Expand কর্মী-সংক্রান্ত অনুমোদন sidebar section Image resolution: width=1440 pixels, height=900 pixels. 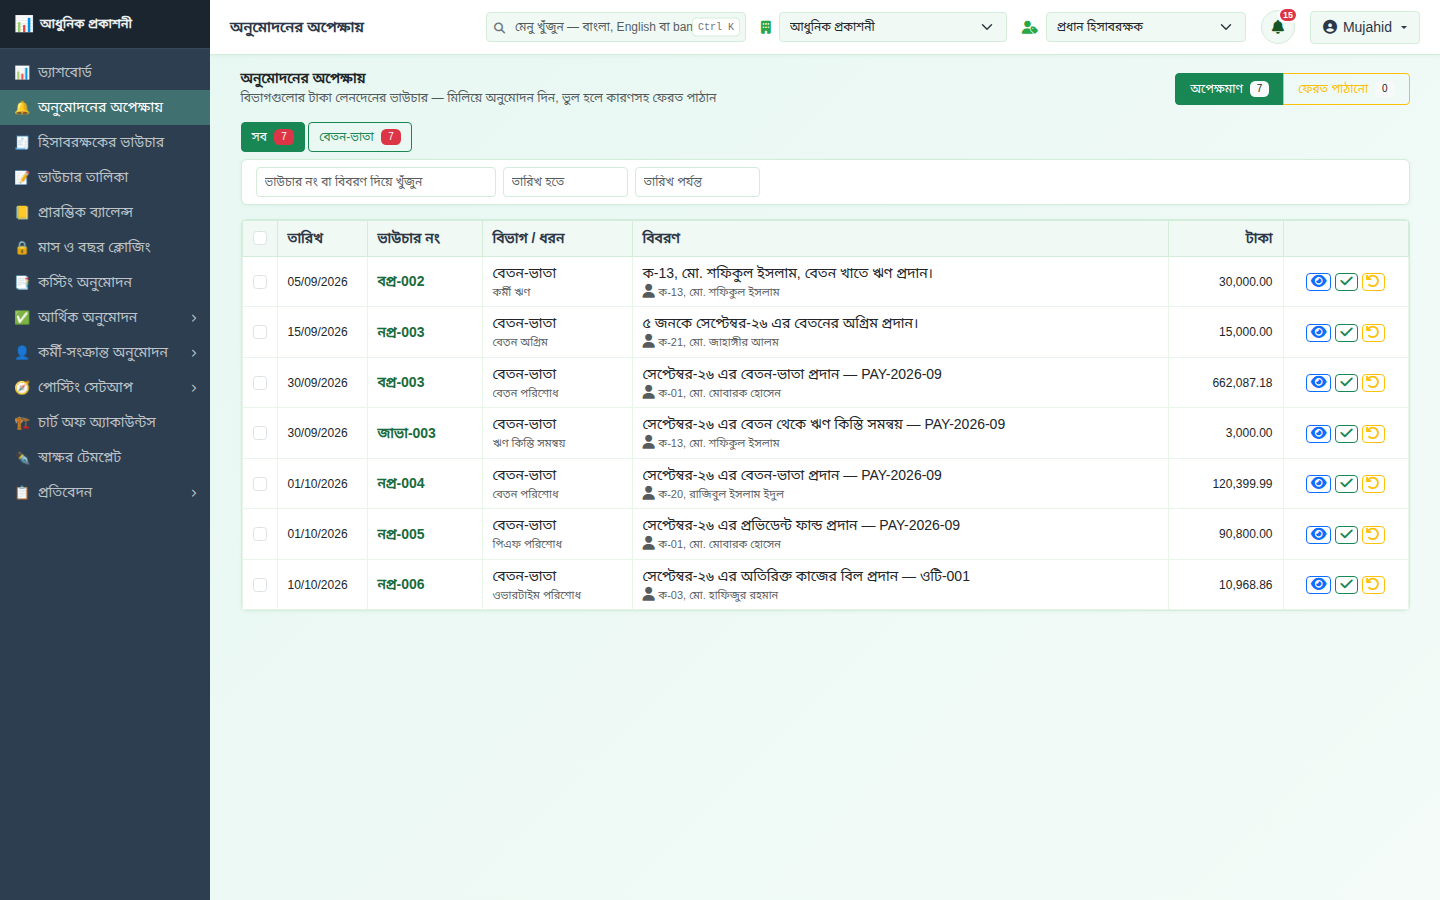105,352
